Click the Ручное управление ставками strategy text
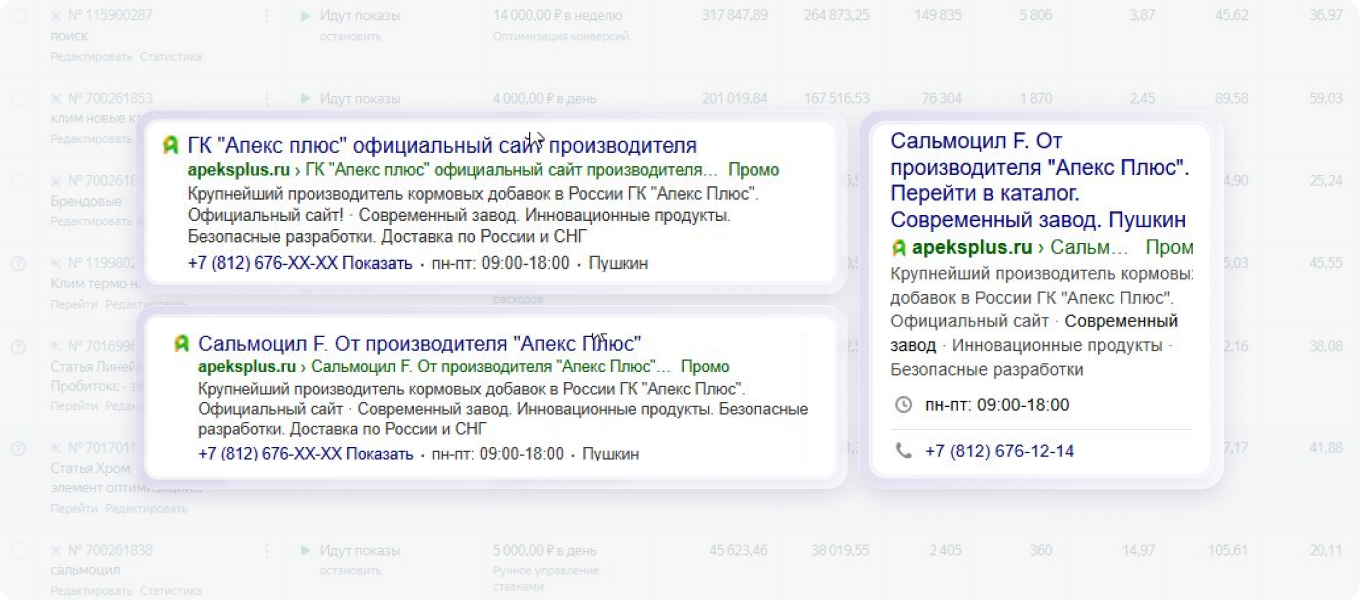 tap(545, 578)
